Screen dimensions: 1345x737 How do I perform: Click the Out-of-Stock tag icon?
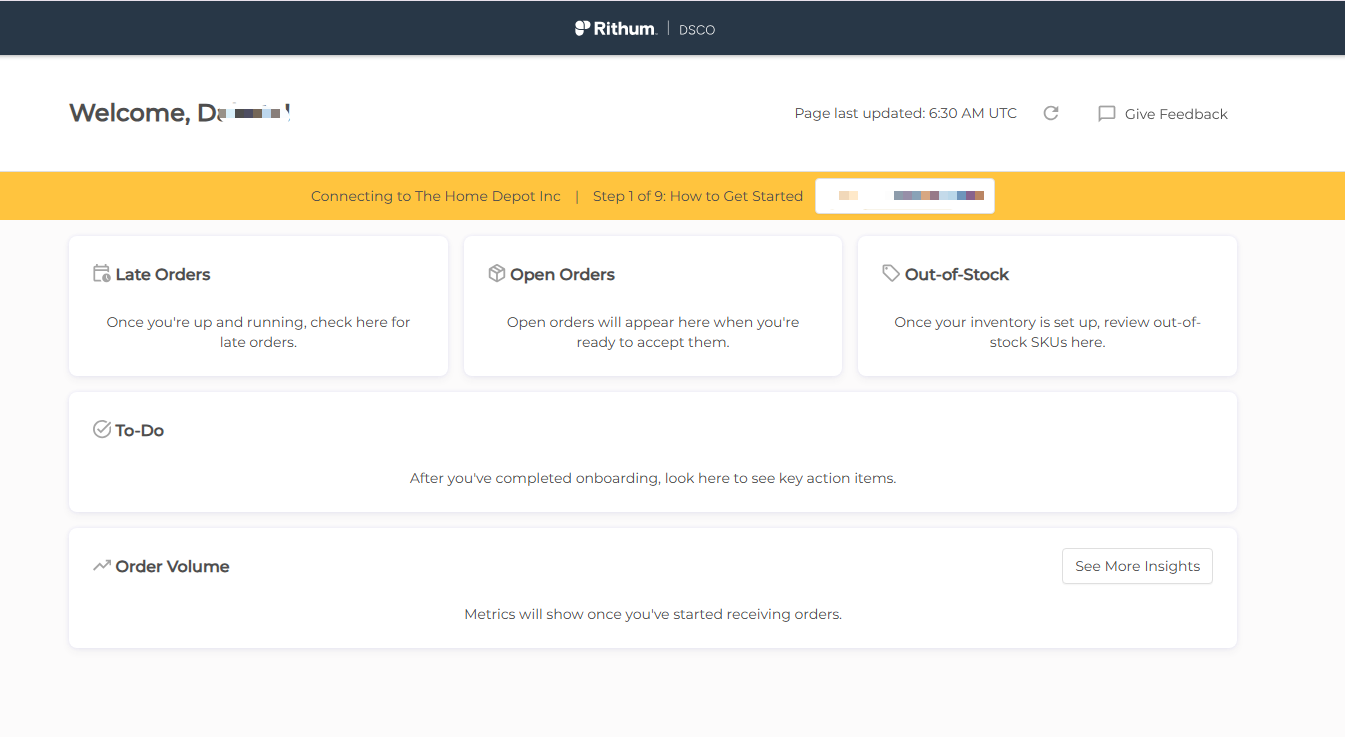tap(891, 273)
